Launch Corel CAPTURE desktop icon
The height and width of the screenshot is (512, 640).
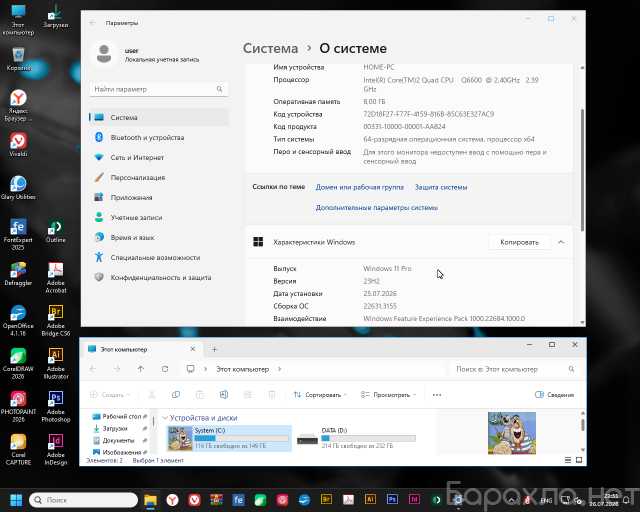point(18,449)
